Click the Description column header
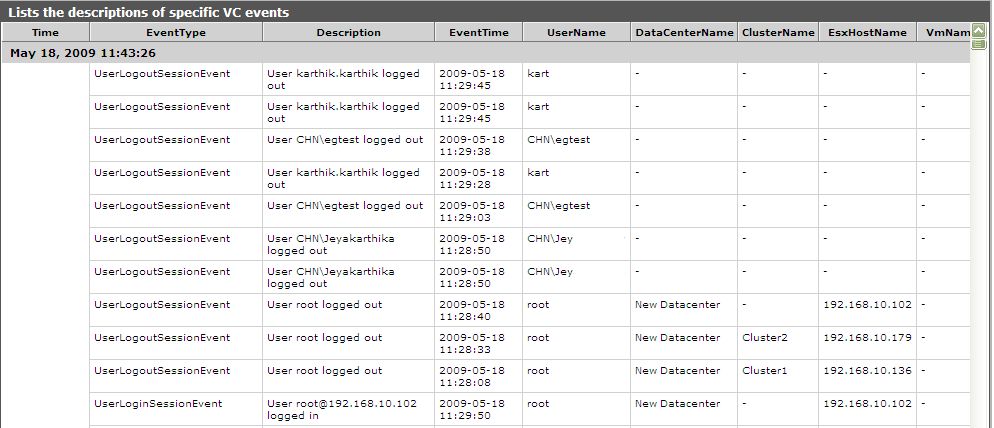 pyautogui.click(x=349, y=32)
